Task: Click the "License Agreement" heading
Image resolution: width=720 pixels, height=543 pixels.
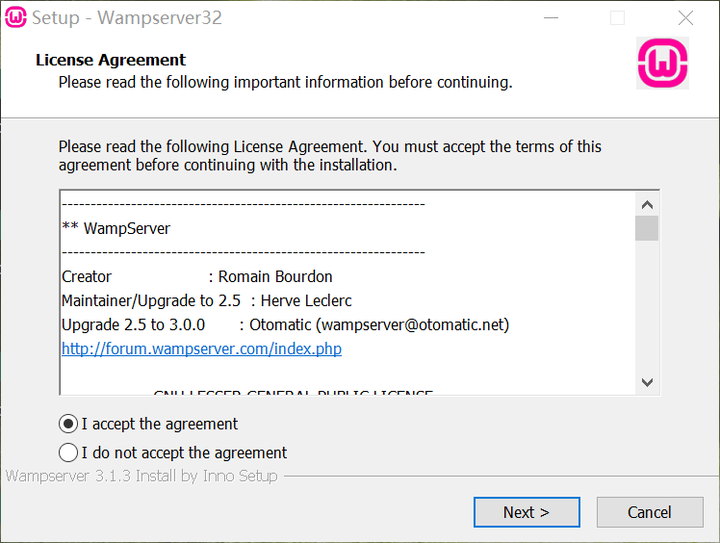Action: [x=111, y=60]
